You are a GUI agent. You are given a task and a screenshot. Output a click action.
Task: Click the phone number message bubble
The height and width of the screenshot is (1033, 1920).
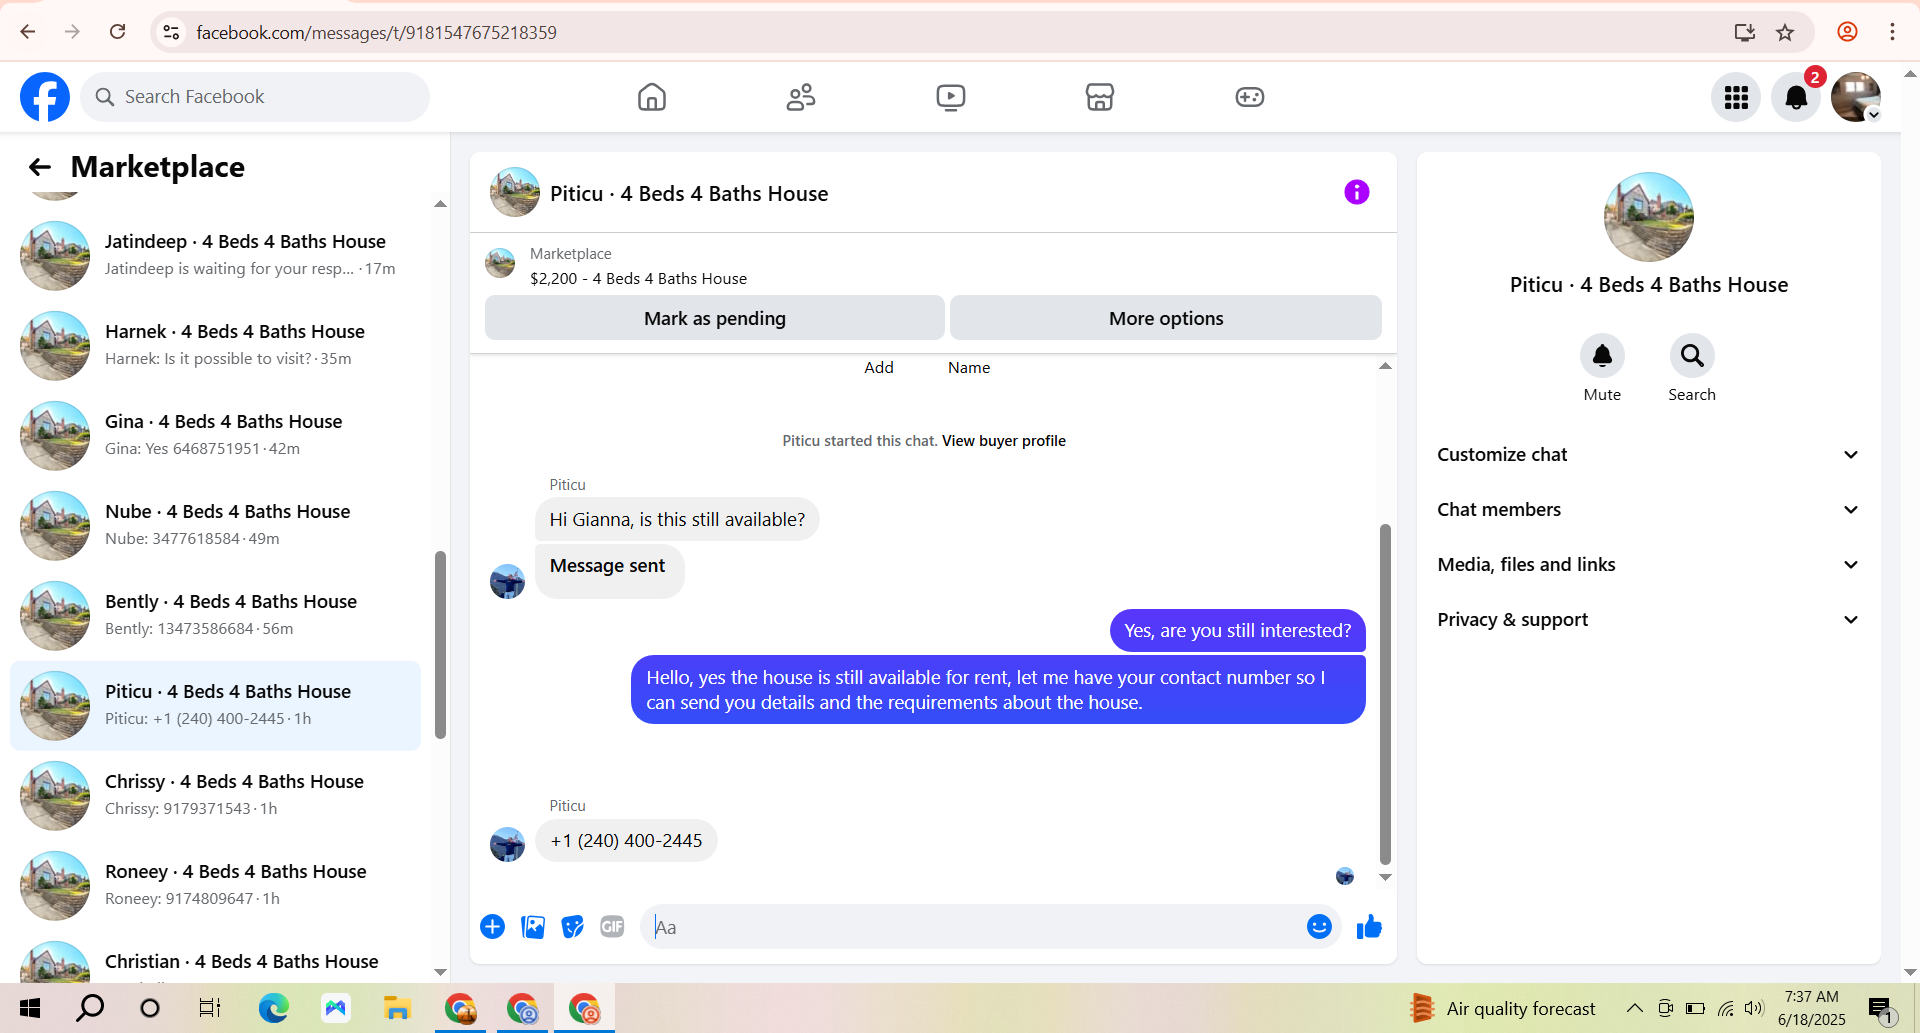coord(626,841)
